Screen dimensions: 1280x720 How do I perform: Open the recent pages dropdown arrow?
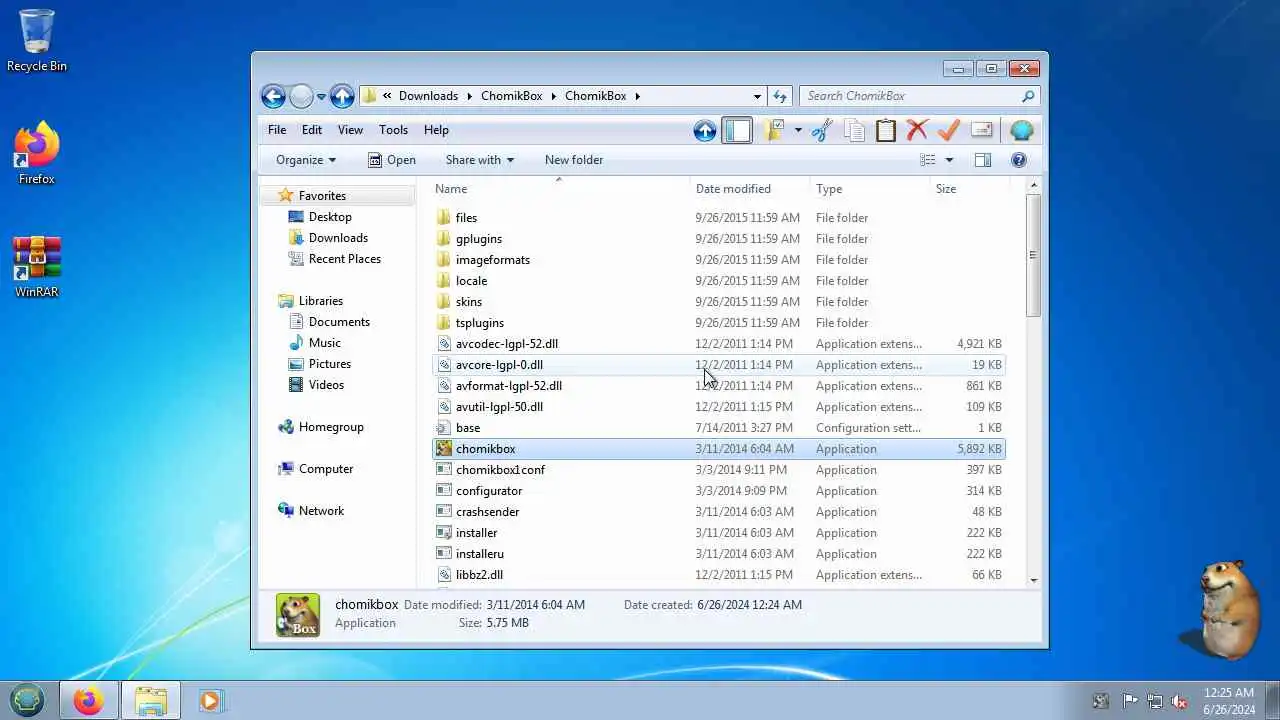pos(321,97)
